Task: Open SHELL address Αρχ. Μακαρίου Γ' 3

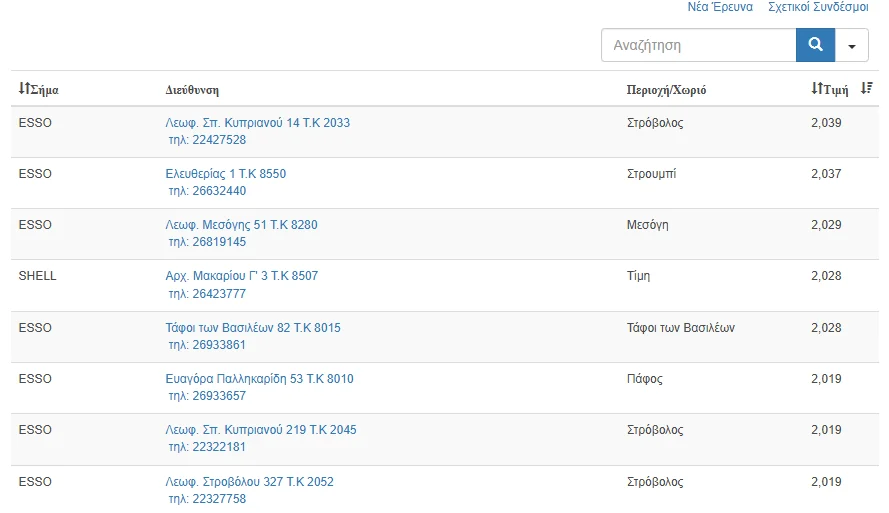Action: coord(242,275)
